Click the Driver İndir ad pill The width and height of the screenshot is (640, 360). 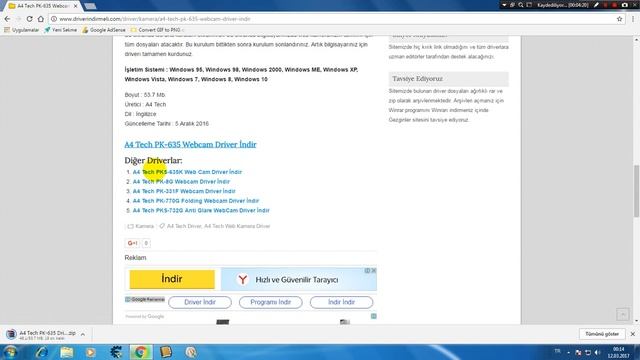(x=200, y=302)
